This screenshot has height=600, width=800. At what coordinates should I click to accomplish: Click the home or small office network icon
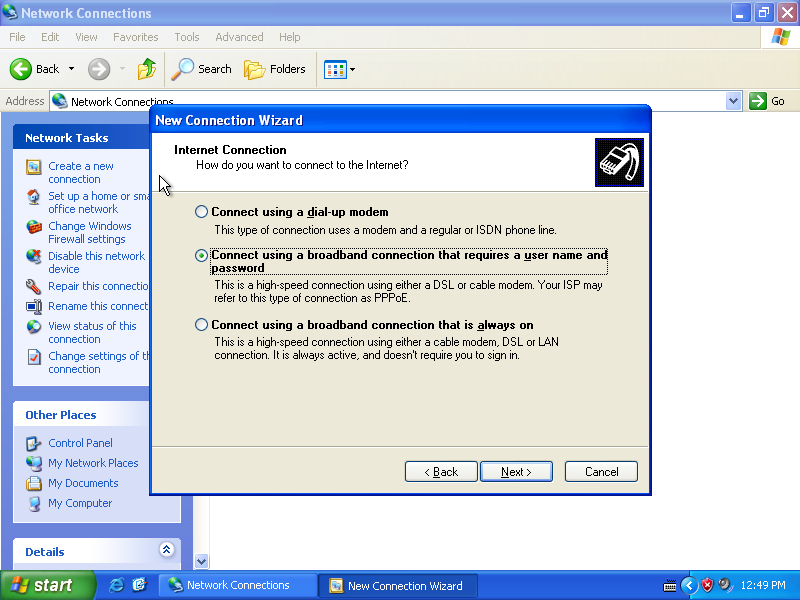tap(34, 197)
